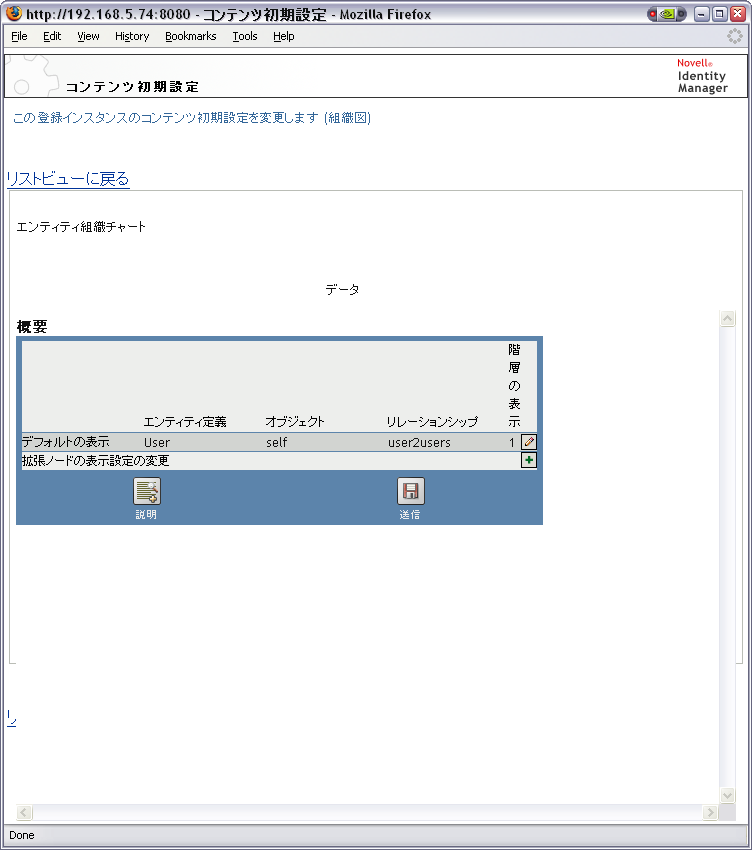Follow the リストビューに戻る link
752x850 pixels.
68,179
